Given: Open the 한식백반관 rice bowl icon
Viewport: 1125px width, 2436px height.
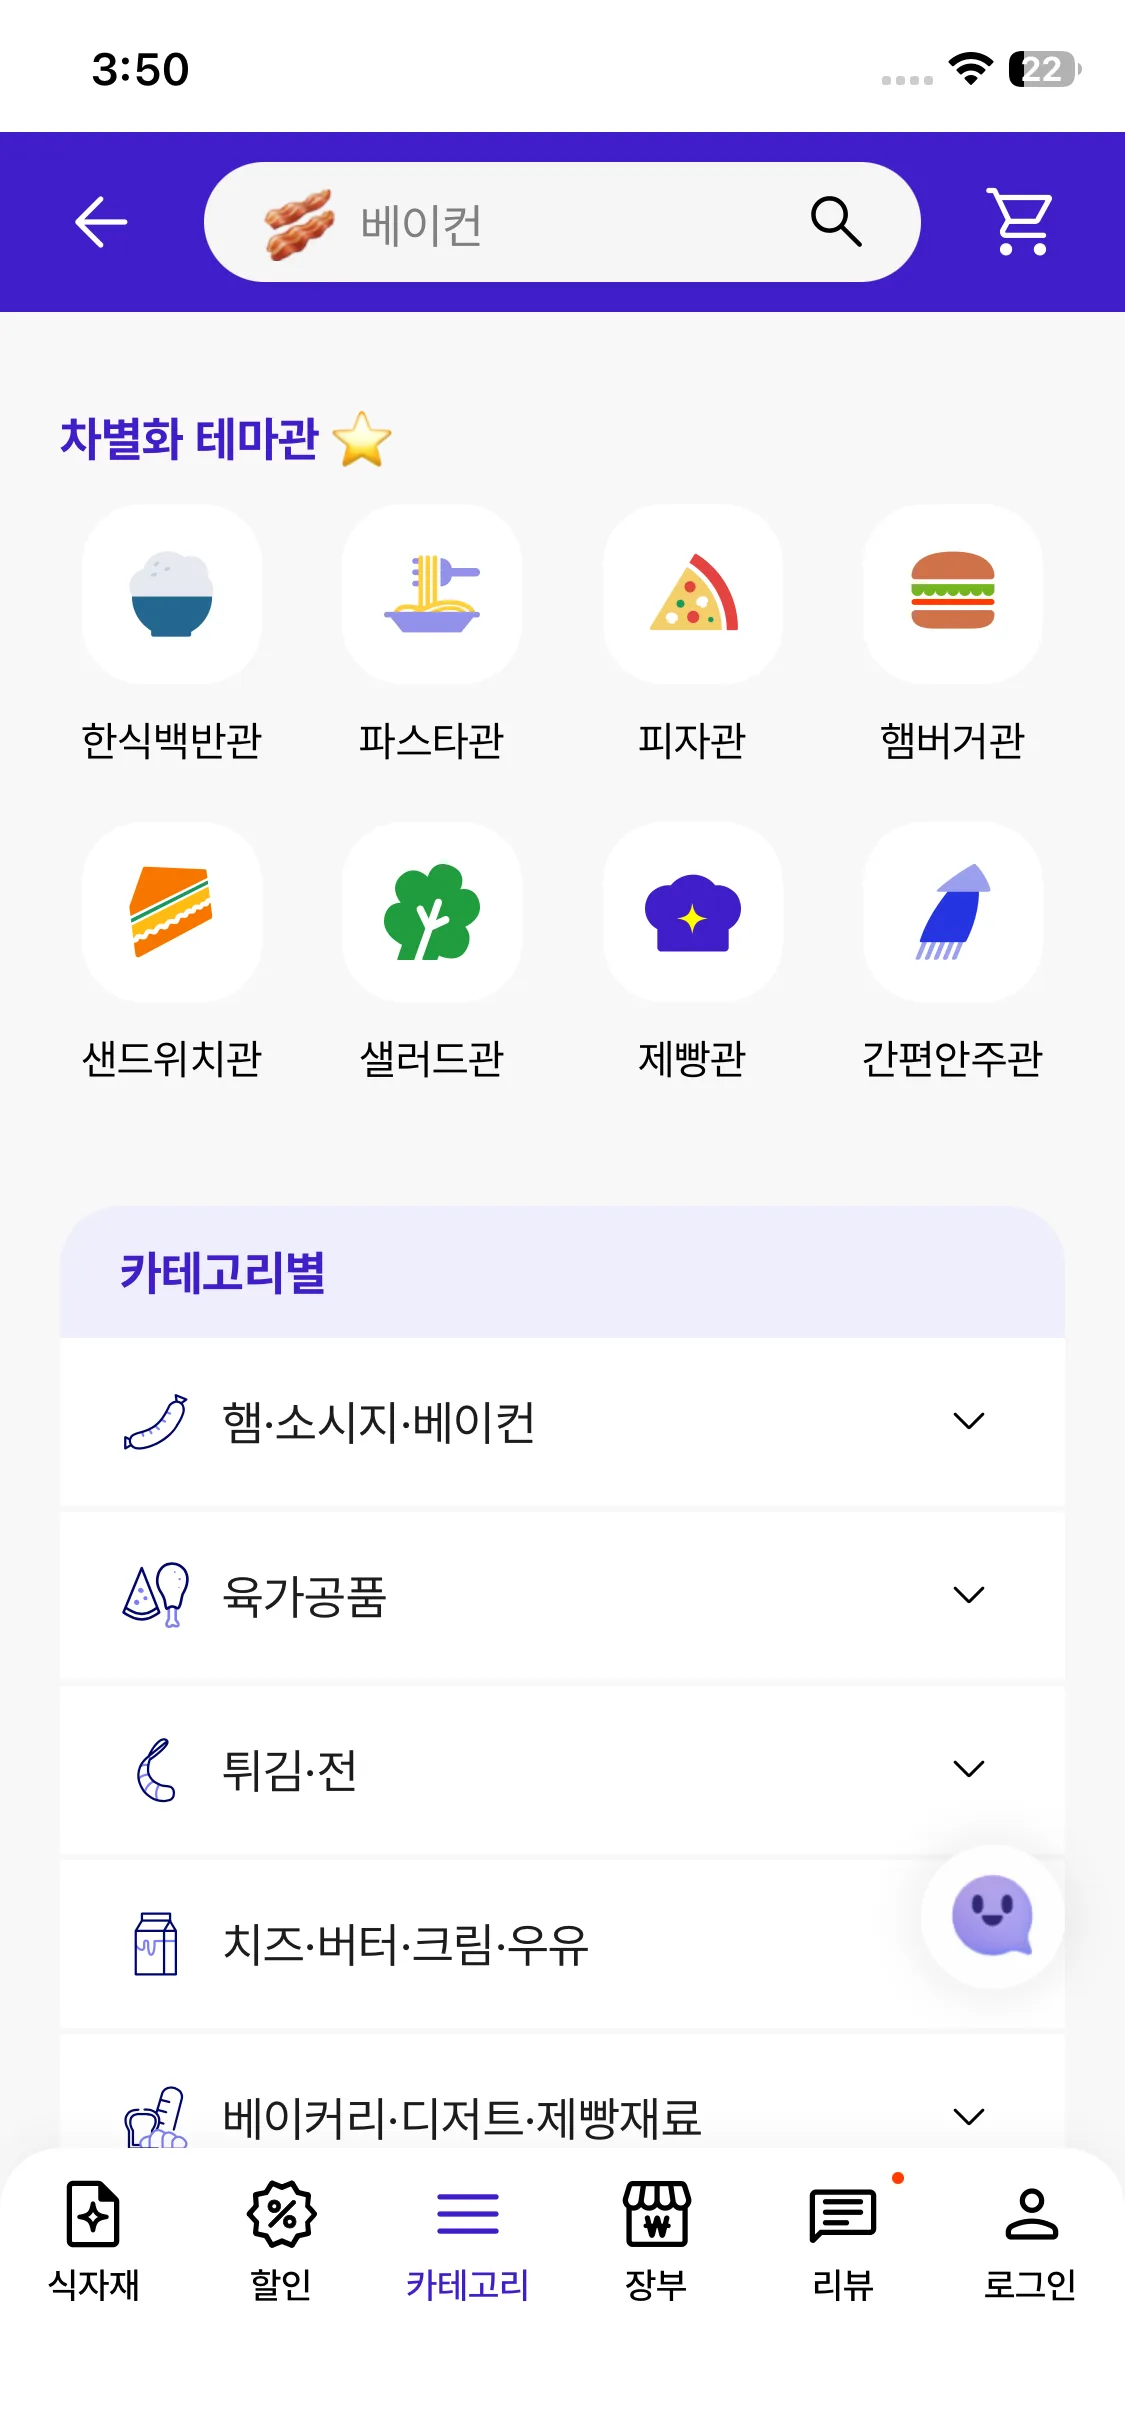Looking at the screenshot, I should [171, 594].
